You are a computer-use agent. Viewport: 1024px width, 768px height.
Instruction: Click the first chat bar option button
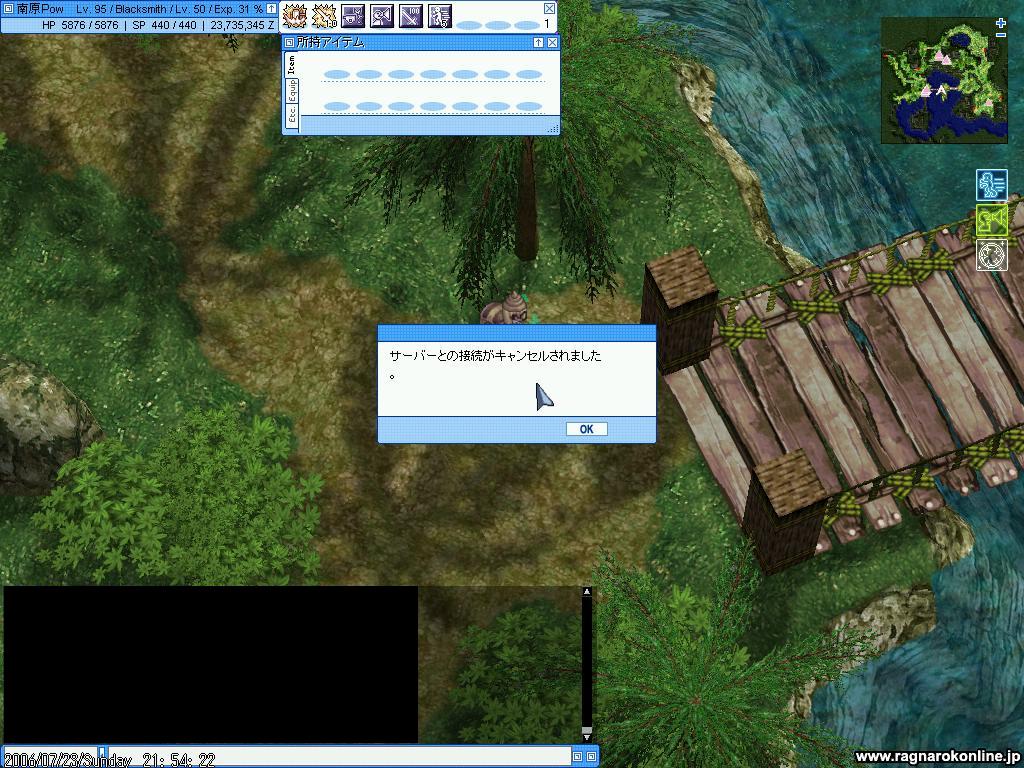coord(577,756)
